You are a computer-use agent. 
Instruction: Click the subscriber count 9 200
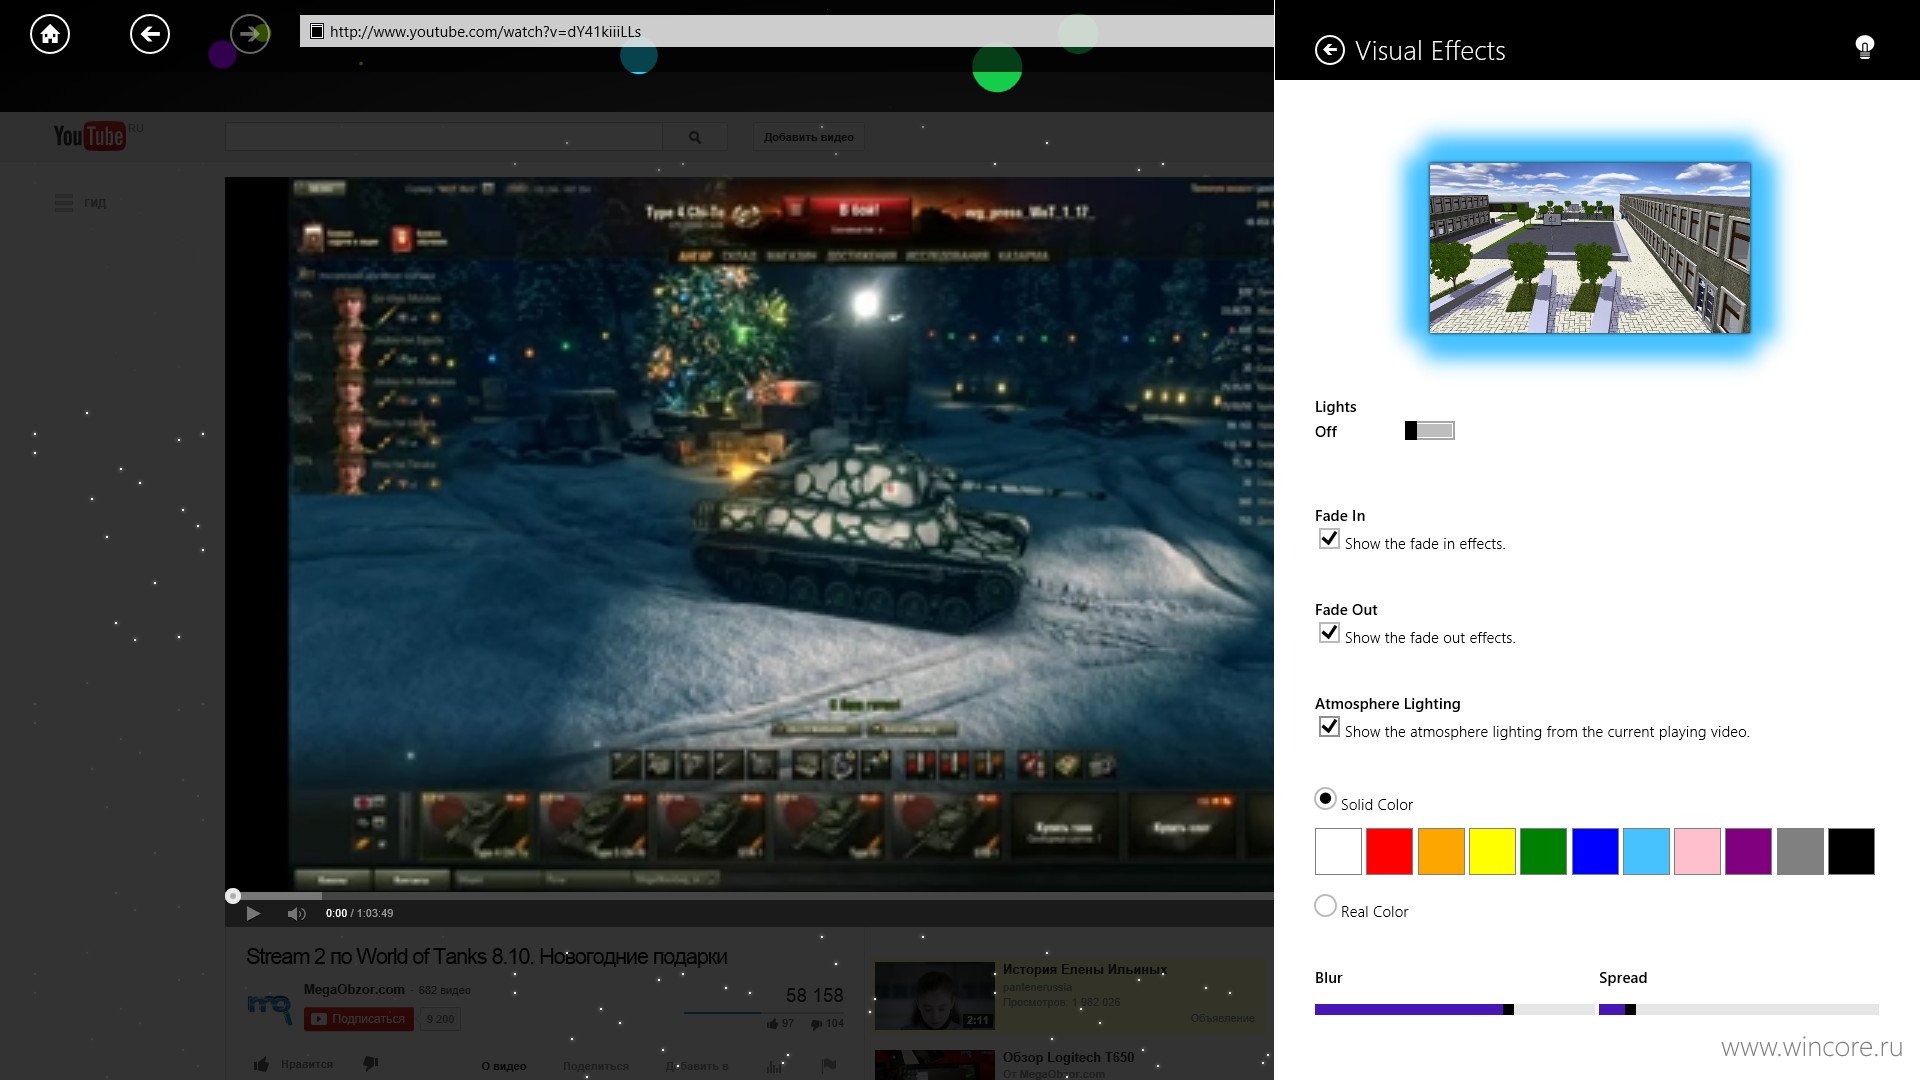point(440,1019)
